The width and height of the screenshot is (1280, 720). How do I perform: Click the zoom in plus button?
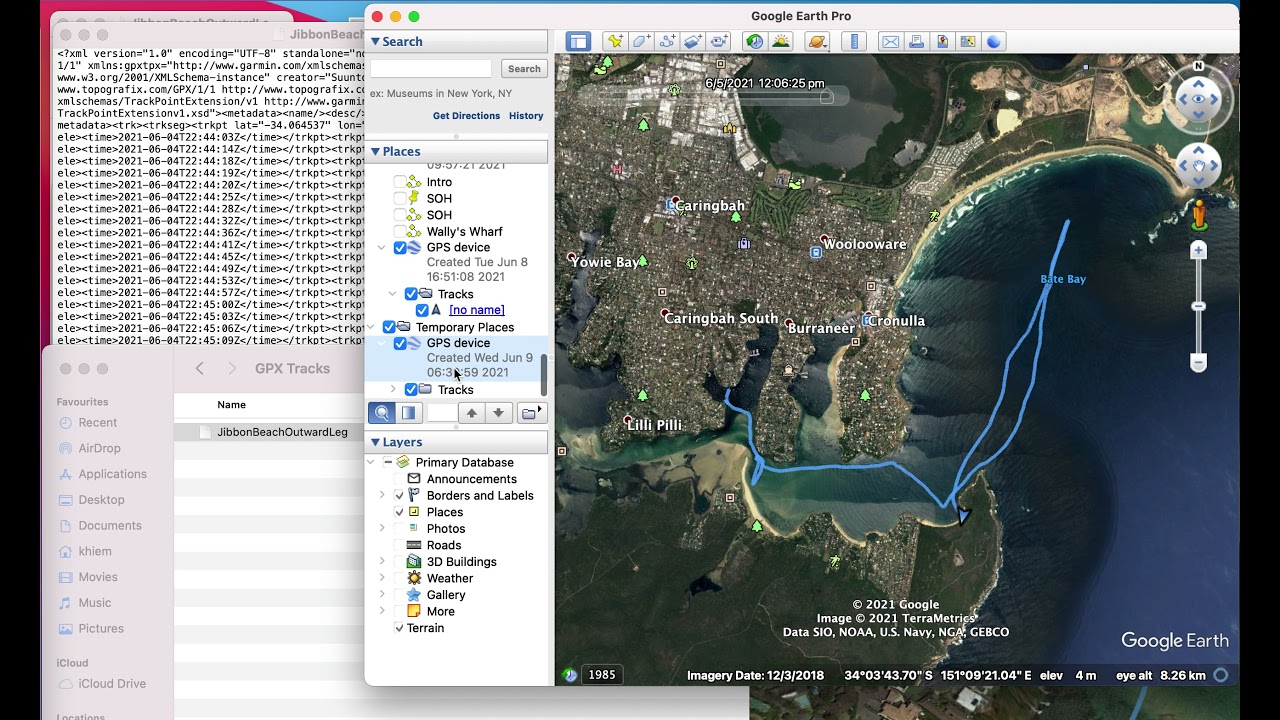[1198, 251]
